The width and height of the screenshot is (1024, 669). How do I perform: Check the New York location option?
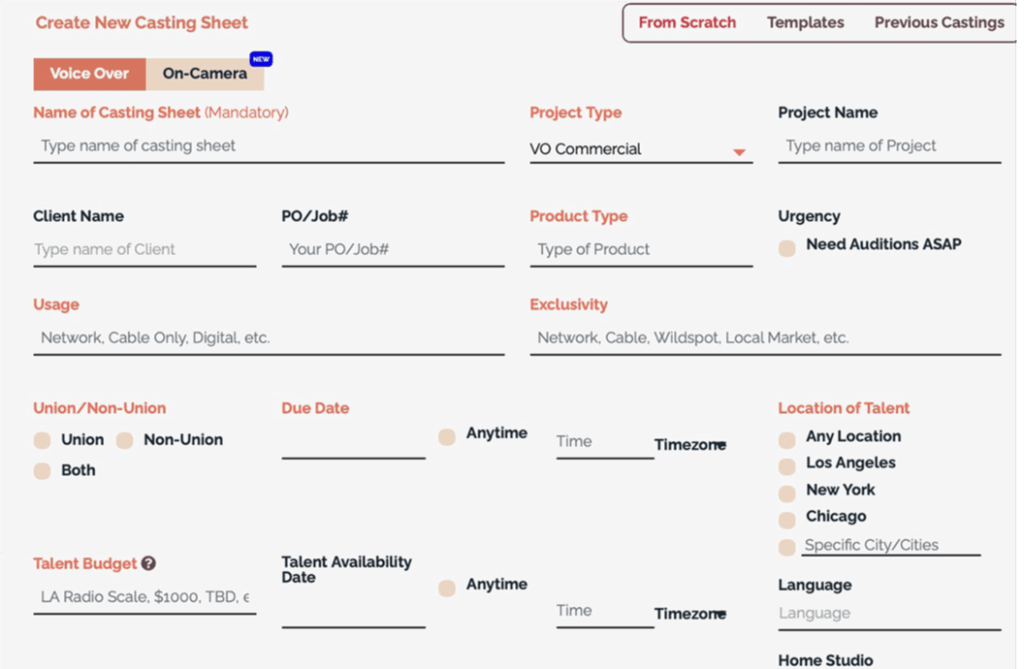(x=788, y=493)
